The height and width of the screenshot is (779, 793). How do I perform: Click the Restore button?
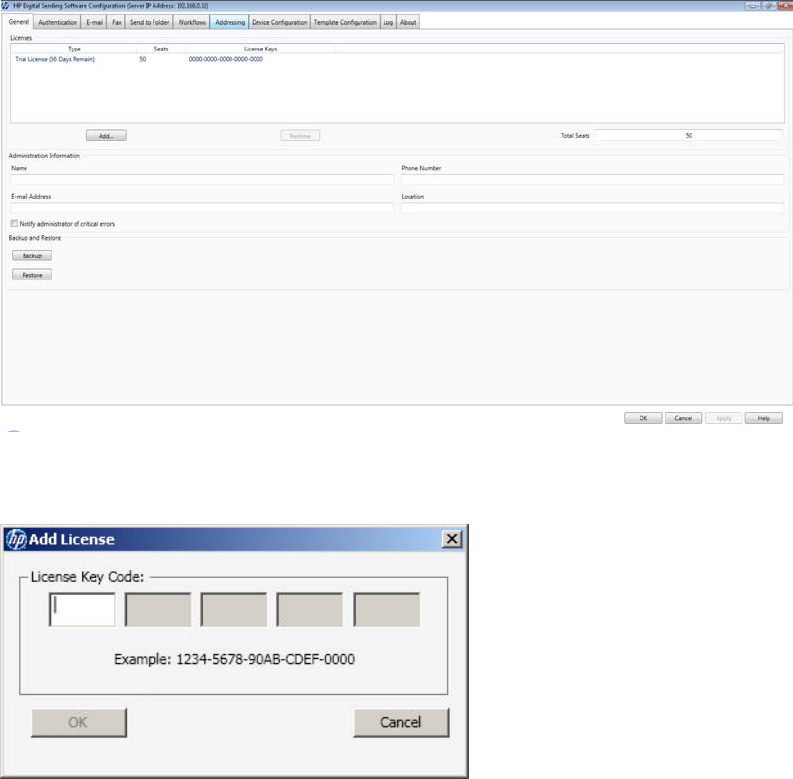click(x=32, y=275)
